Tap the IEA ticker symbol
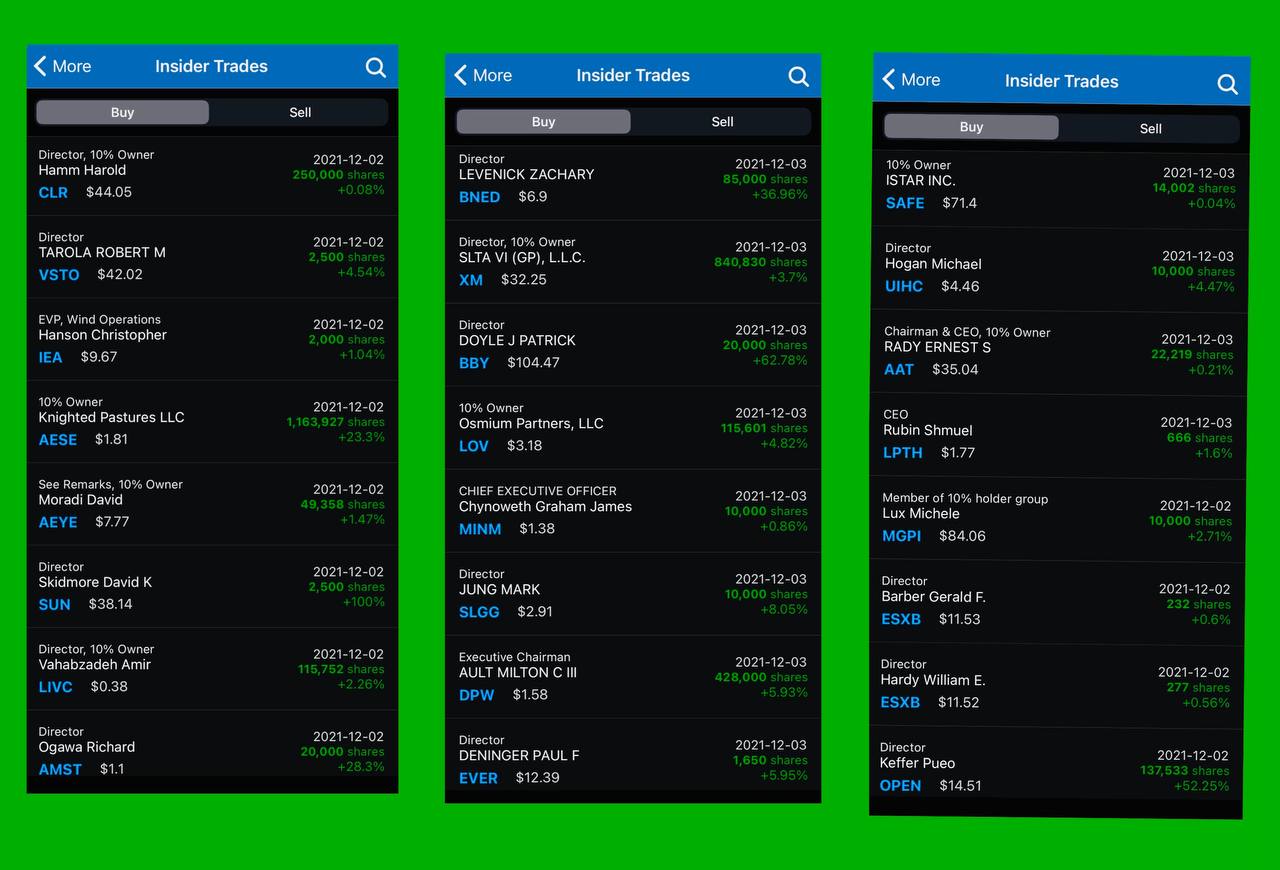The height and width of the screenshot is (870, 1280). [50, 357]
